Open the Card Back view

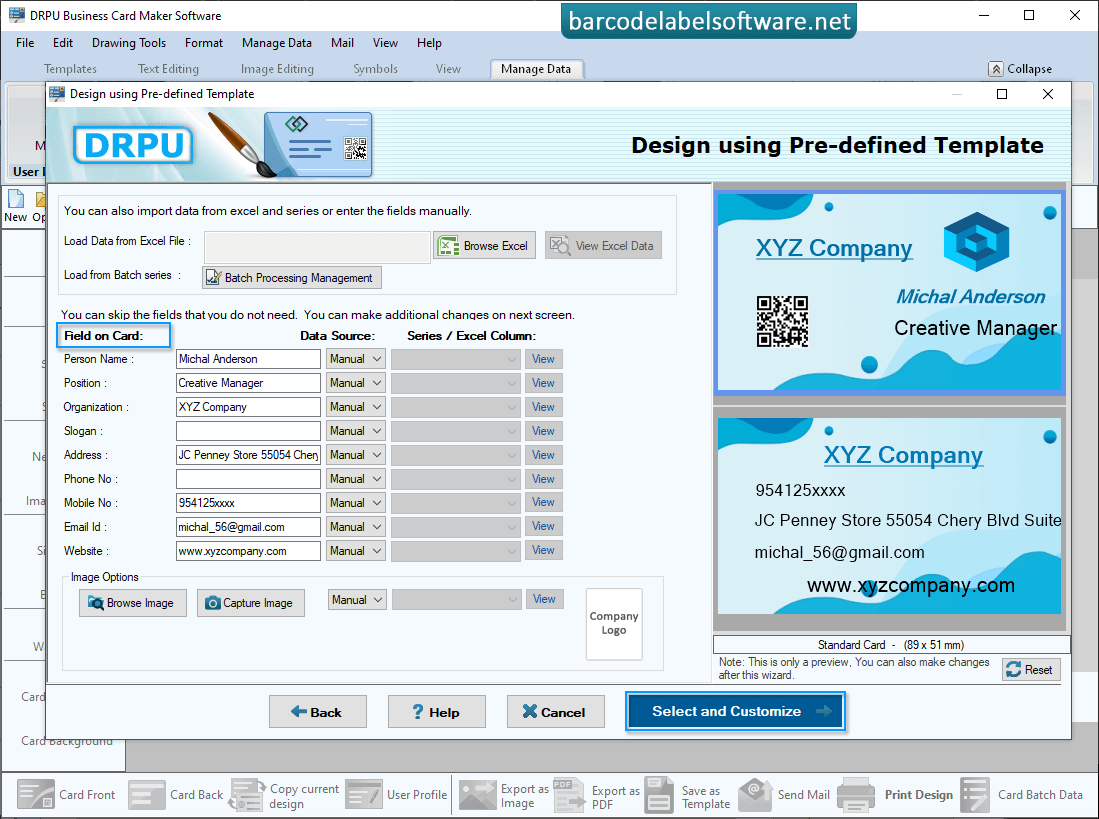(175, 795)
